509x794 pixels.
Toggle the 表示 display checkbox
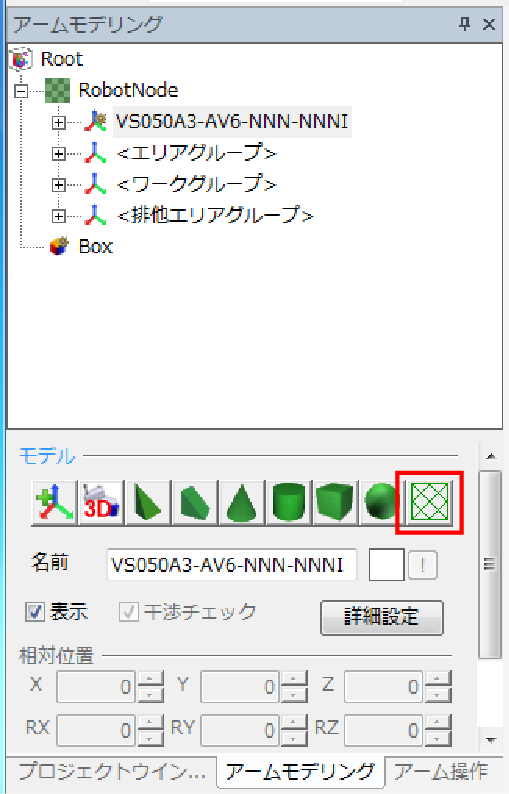35,612
